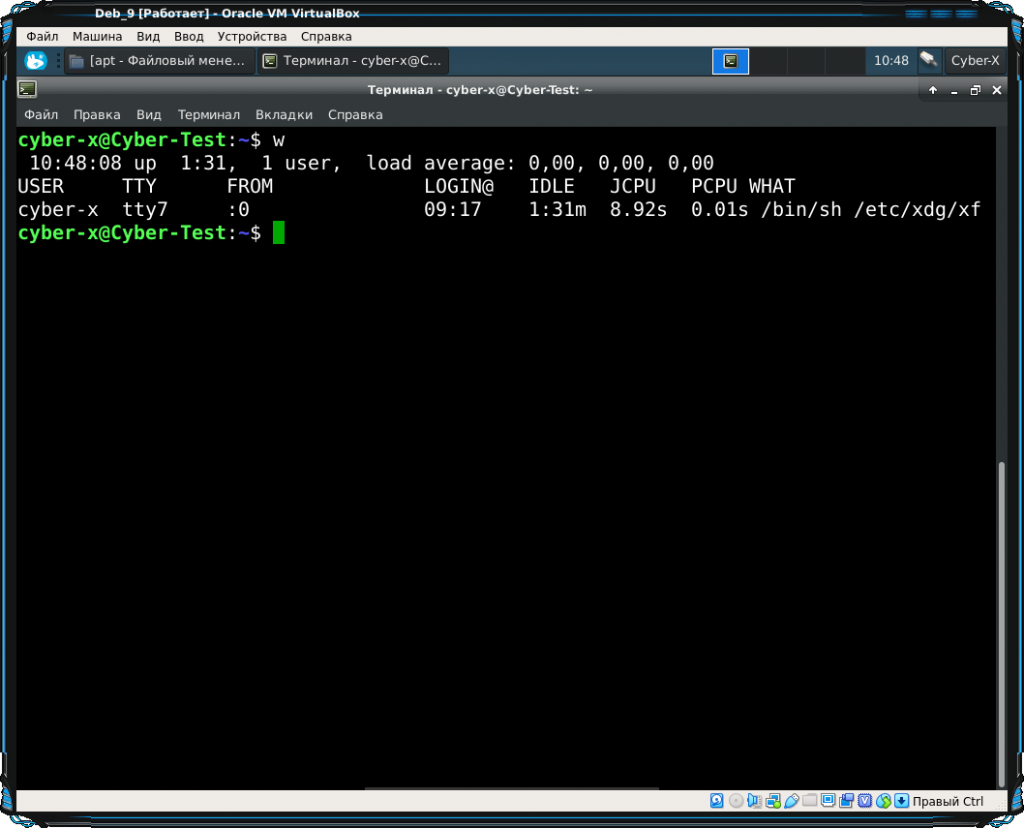This screenshot has width=1024, height=828.
Task: Maximize the terminal window
Action: click(x=975, y=90)
